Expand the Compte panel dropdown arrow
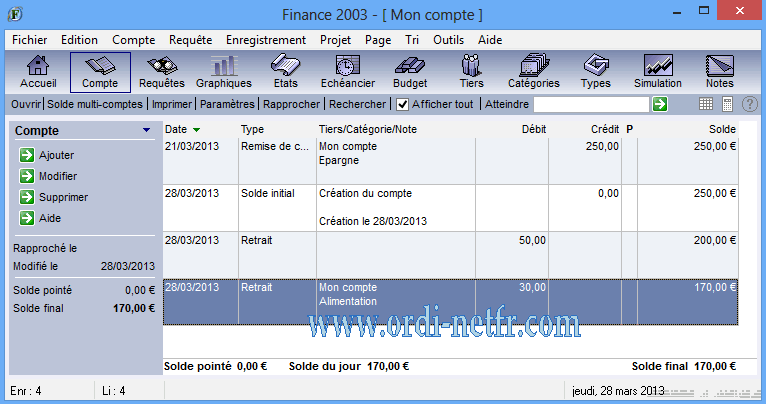This screenshot has height=404, width=766. click(146, 130)
